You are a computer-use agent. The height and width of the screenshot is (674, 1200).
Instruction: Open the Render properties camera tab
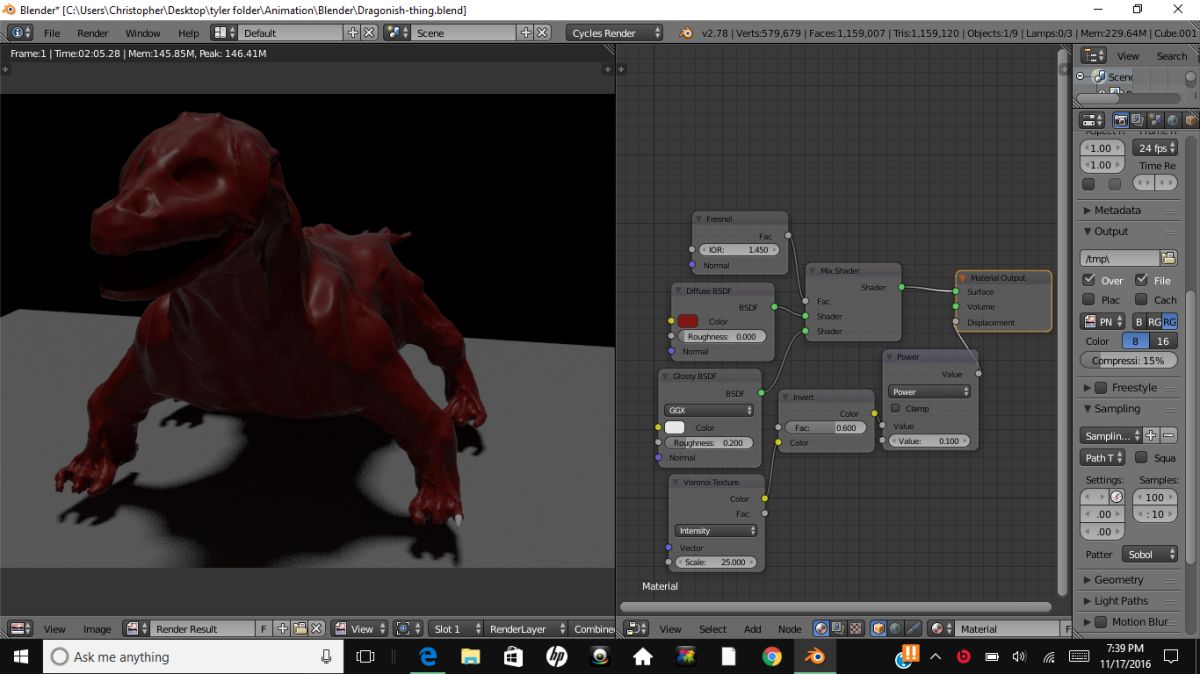tap(1119, 120)
